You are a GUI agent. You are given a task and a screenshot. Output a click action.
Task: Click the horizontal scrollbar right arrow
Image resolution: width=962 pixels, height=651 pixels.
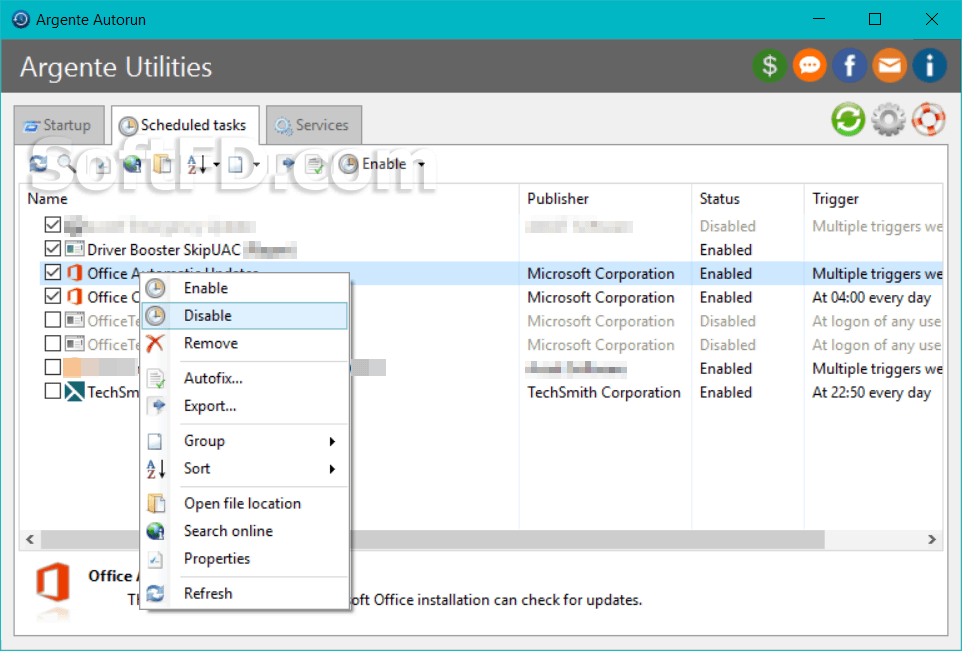[x=932, y=539]
